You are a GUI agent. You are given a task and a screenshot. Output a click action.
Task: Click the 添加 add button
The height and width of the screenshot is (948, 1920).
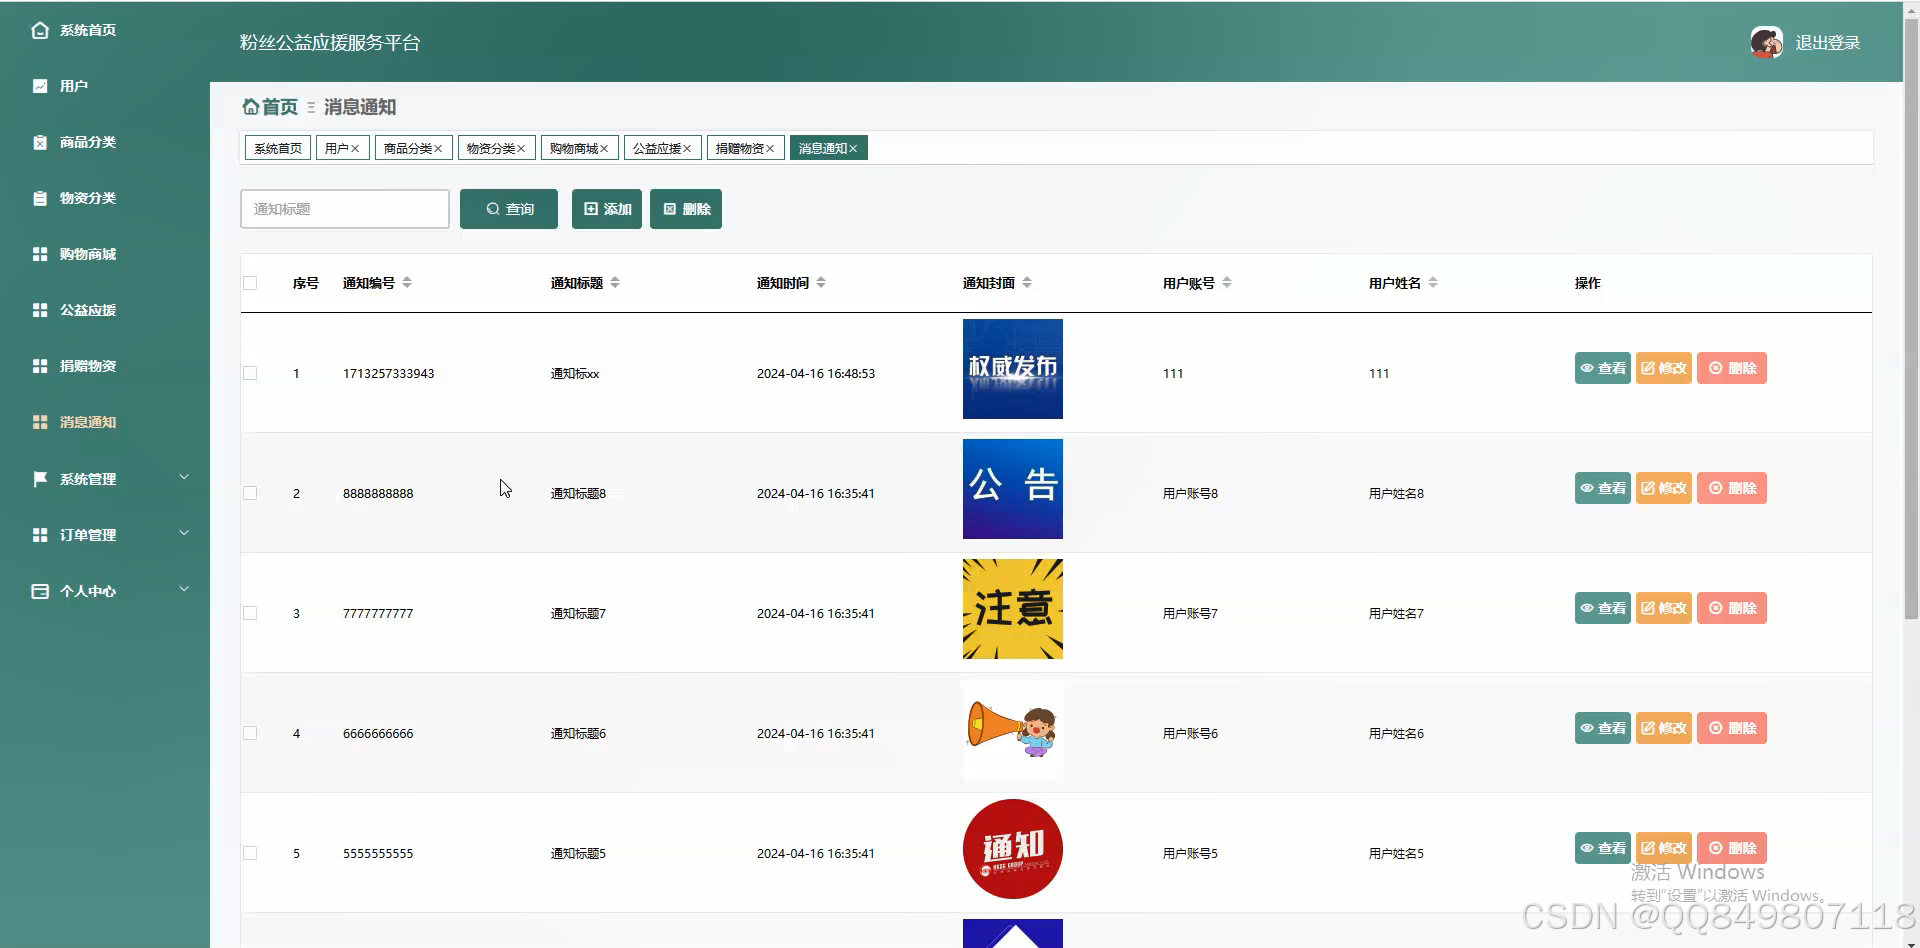pos(607,209)
